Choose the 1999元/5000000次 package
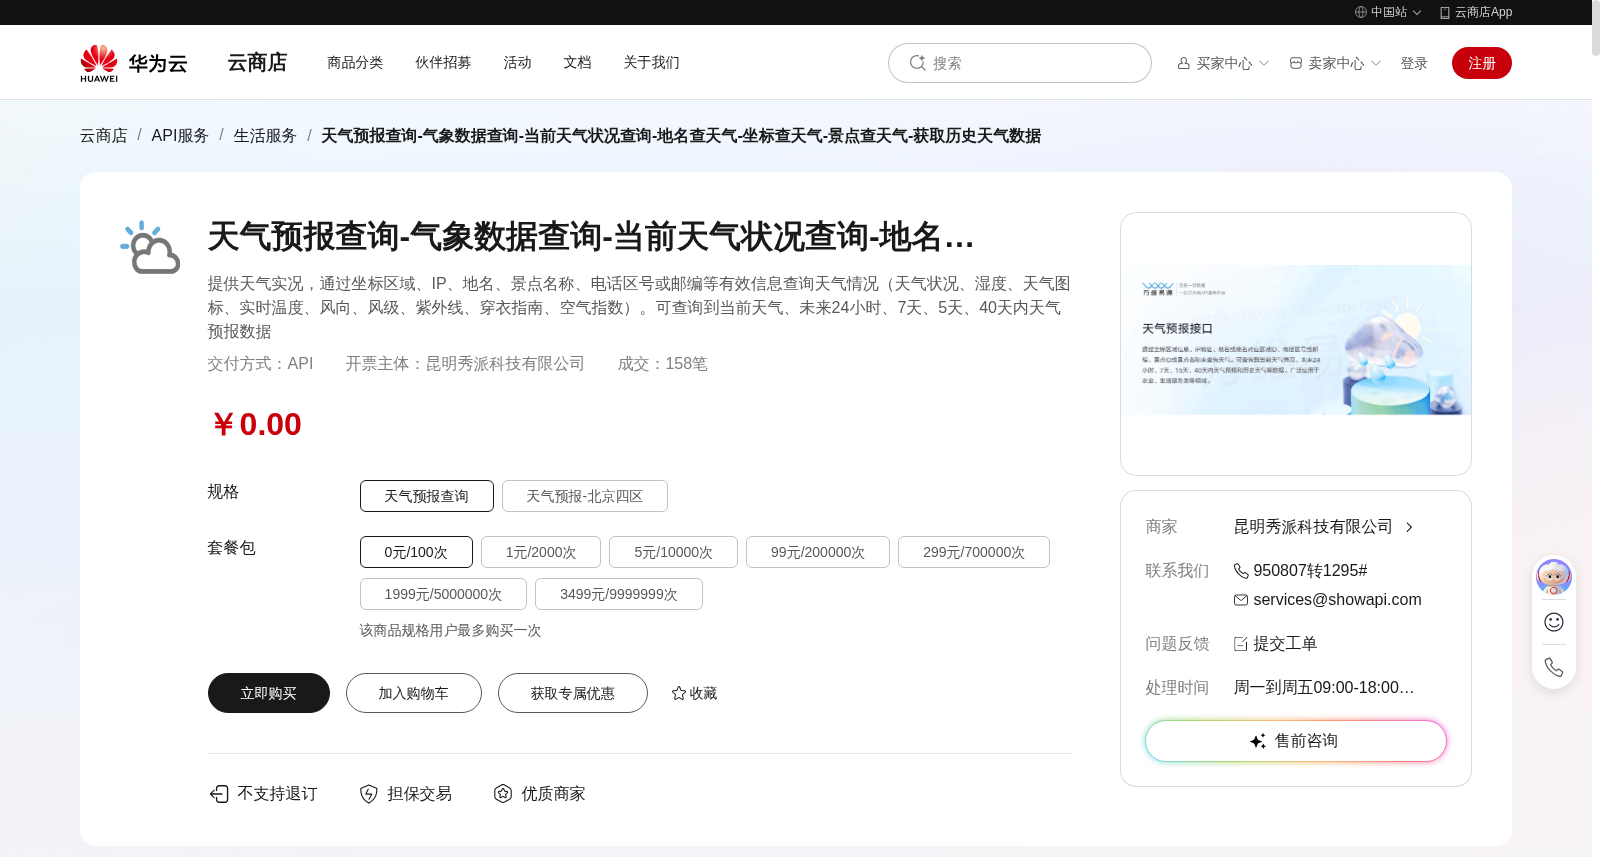Image resolution: width=1600 pixels, height=857 pixels. [444, 594]
